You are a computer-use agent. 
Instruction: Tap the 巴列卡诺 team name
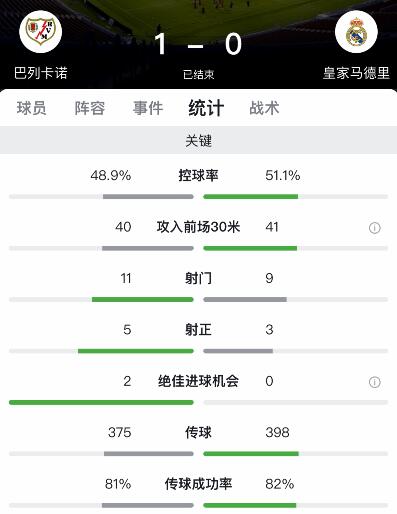tap(41, 73)
